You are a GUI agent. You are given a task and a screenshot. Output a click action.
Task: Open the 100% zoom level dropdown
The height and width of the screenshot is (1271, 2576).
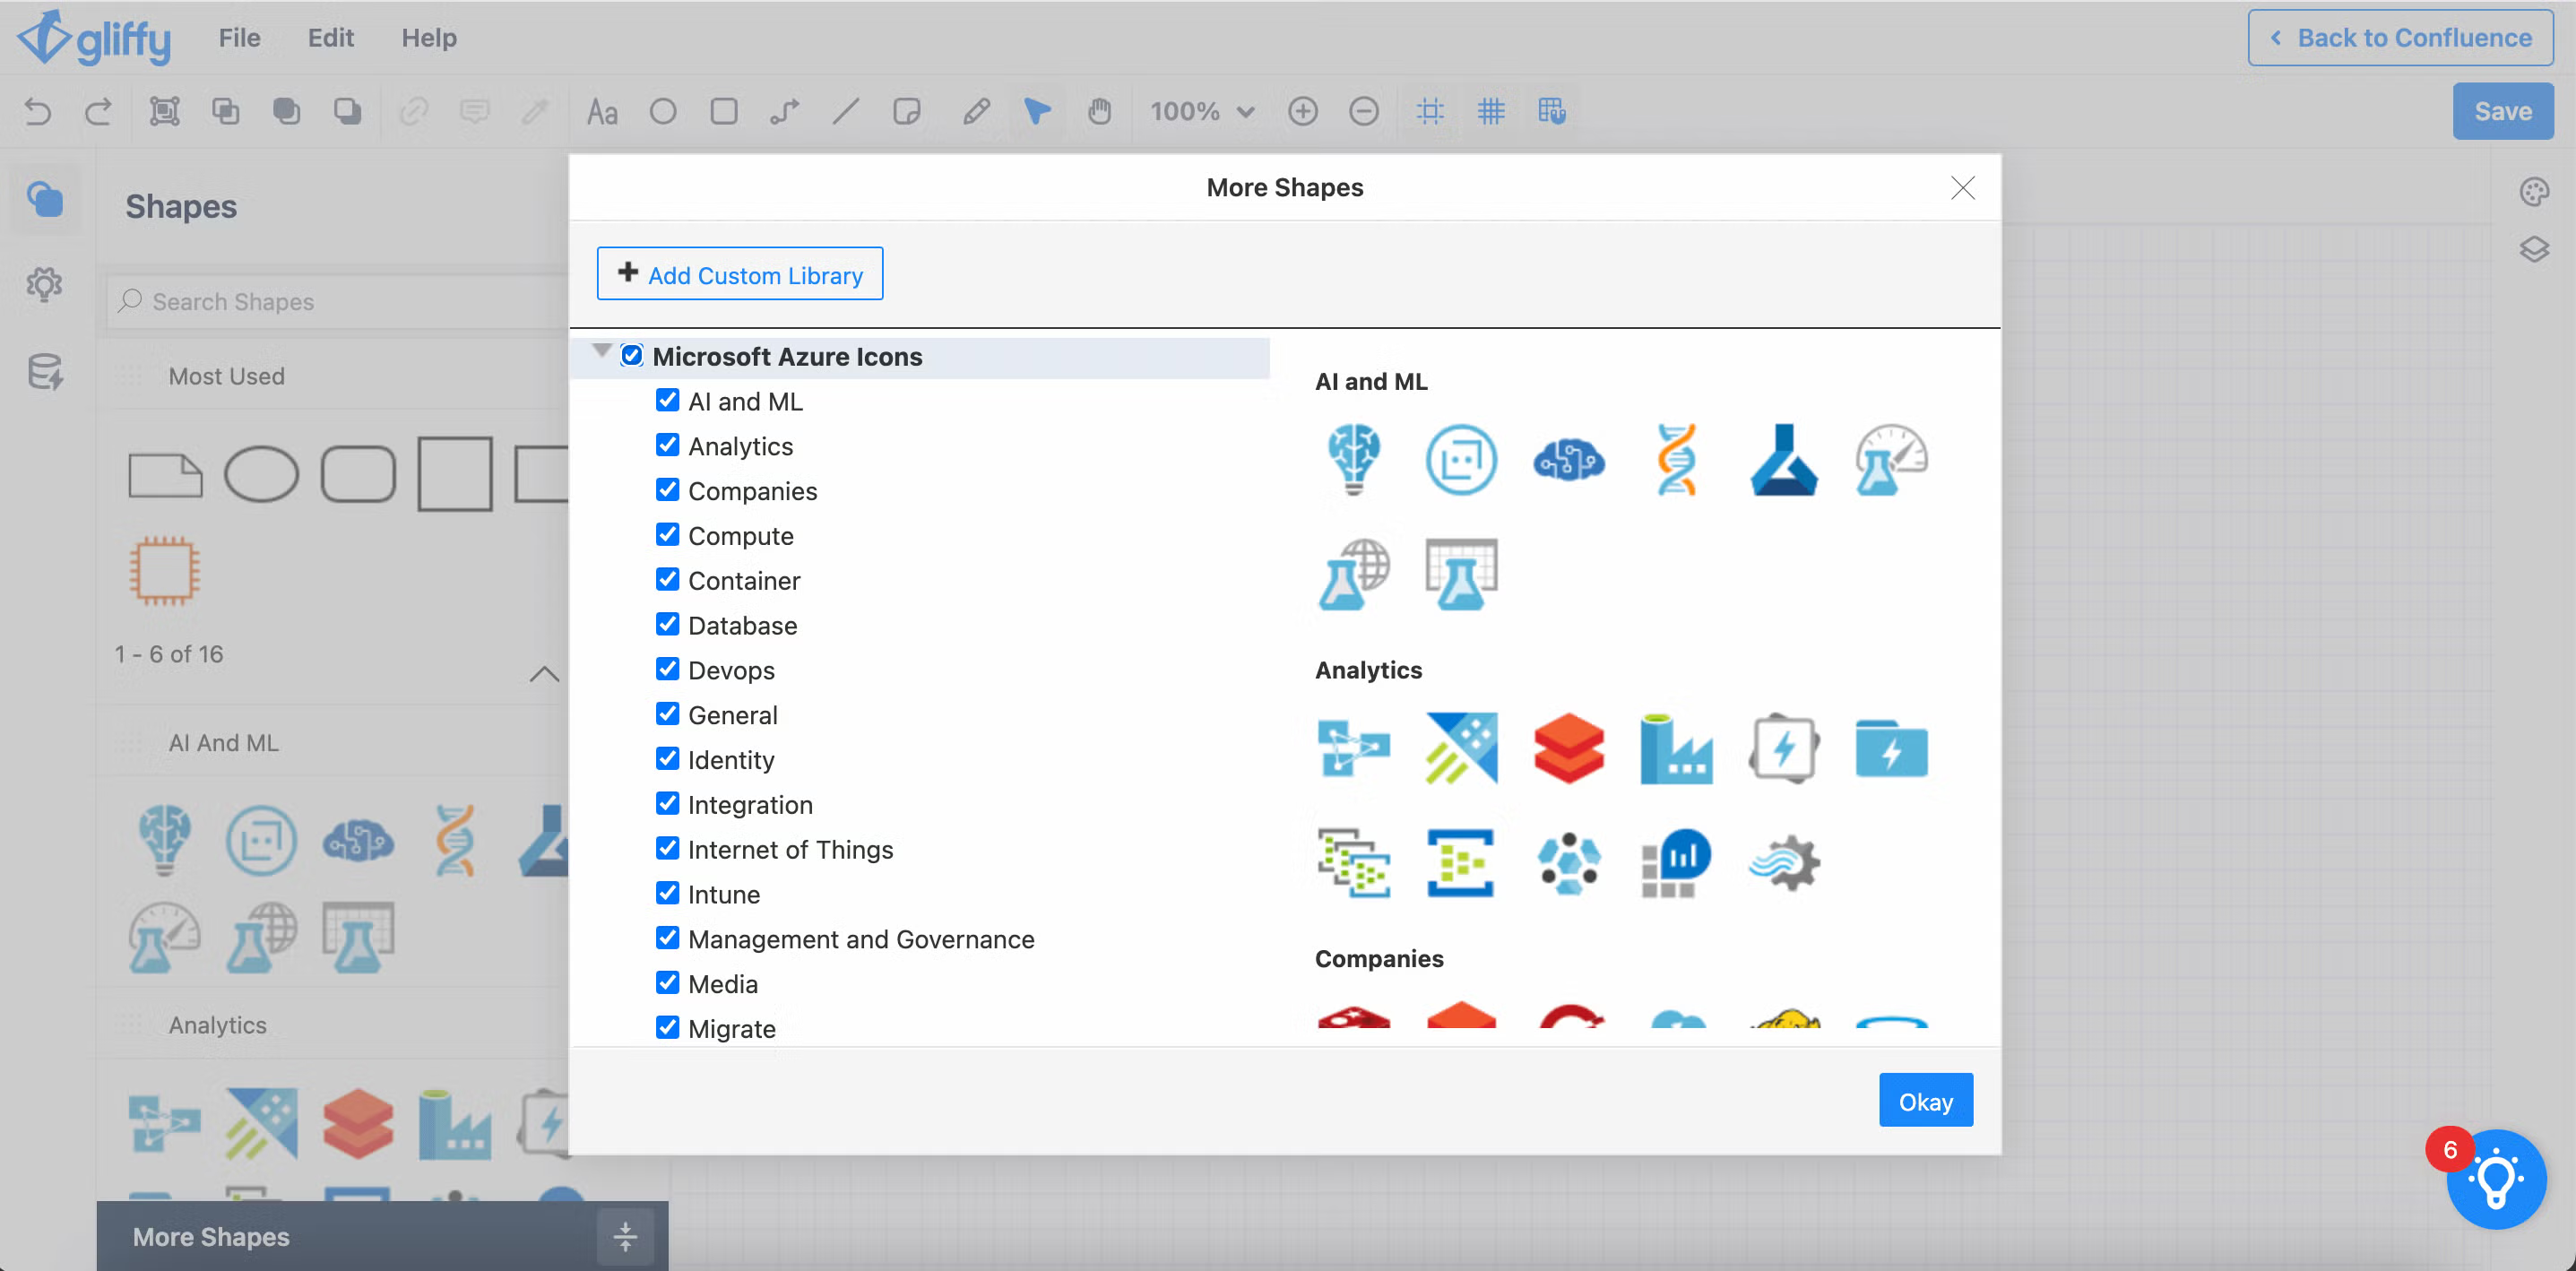tap(1202, 111)
